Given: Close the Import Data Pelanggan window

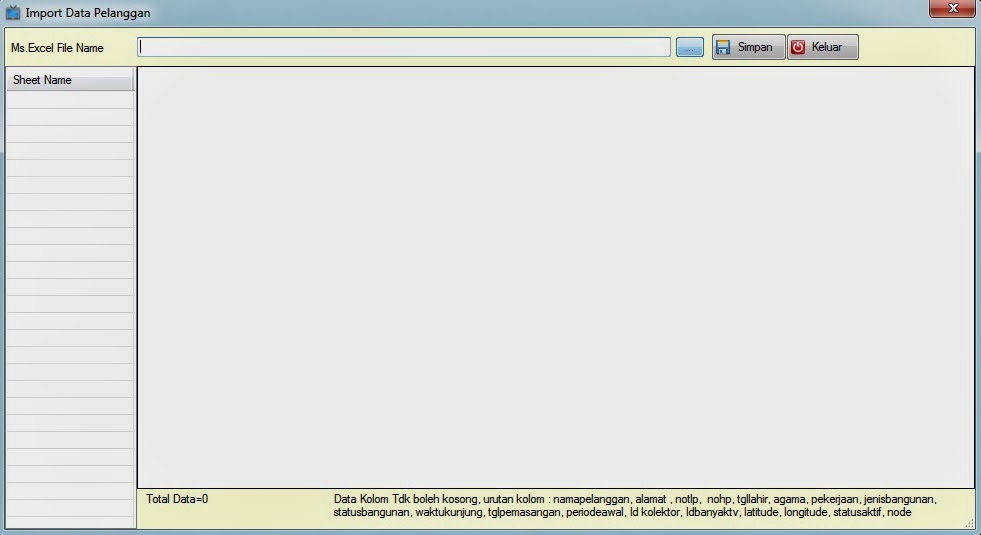Looking at the screenshot, I should [952, 8].
